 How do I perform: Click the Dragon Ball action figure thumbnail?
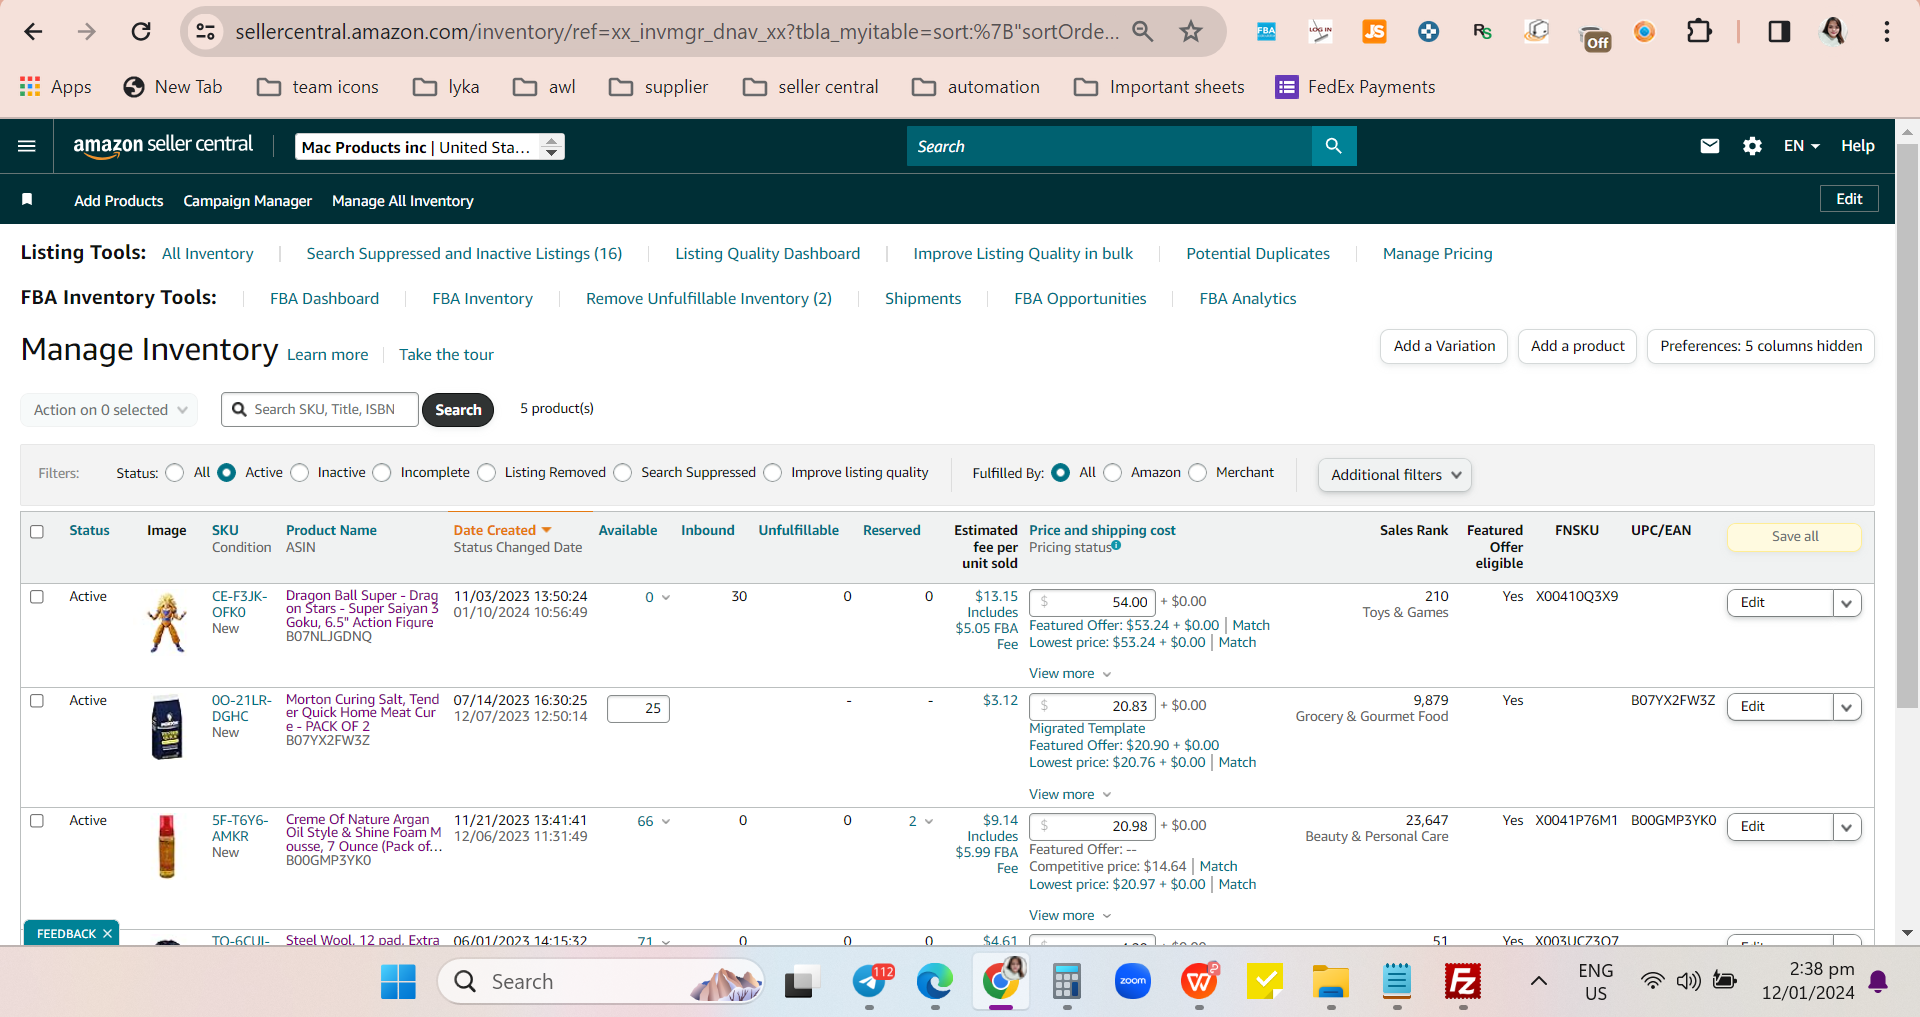pyautogui.click(x=167, y=622)
